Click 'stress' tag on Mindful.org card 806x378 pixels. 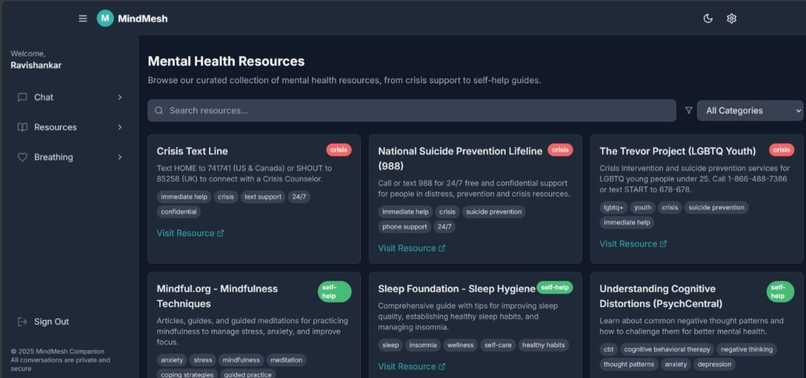click(x=202, y=360)
